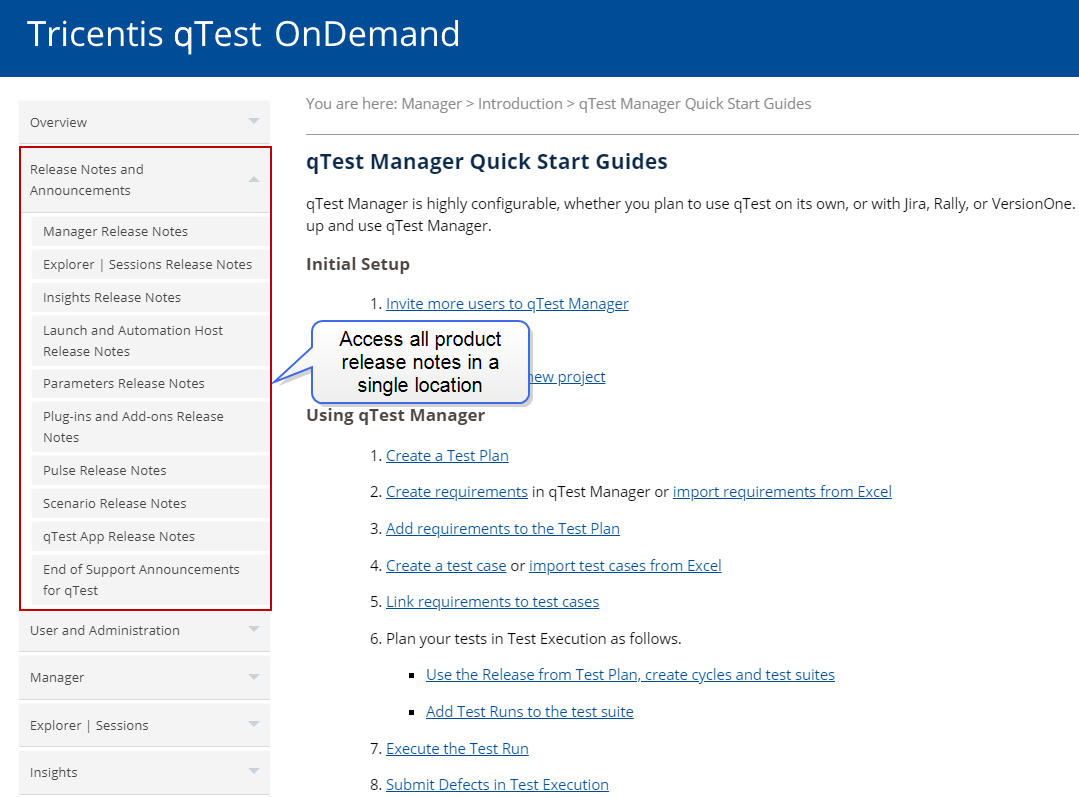Viewport: 1079px width, 797px height.
Task: Expand User and Administration arrow
Action: 254,629
